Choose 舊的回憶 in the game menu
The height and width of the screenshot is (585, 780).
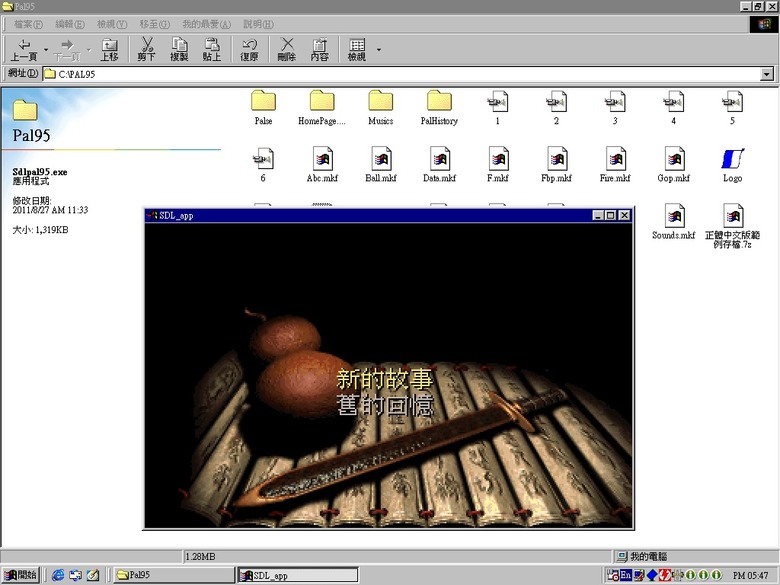385,404
